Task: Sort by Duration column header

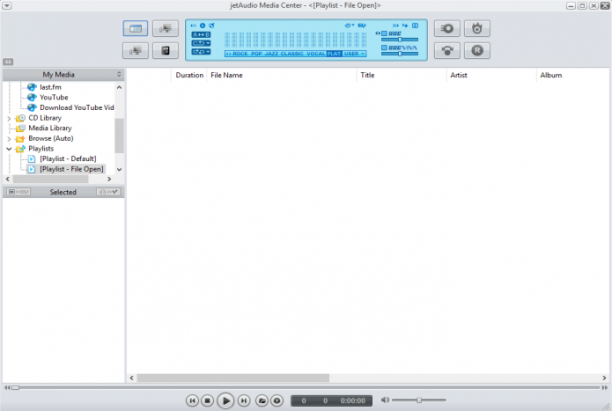Action: click(189, 75)
